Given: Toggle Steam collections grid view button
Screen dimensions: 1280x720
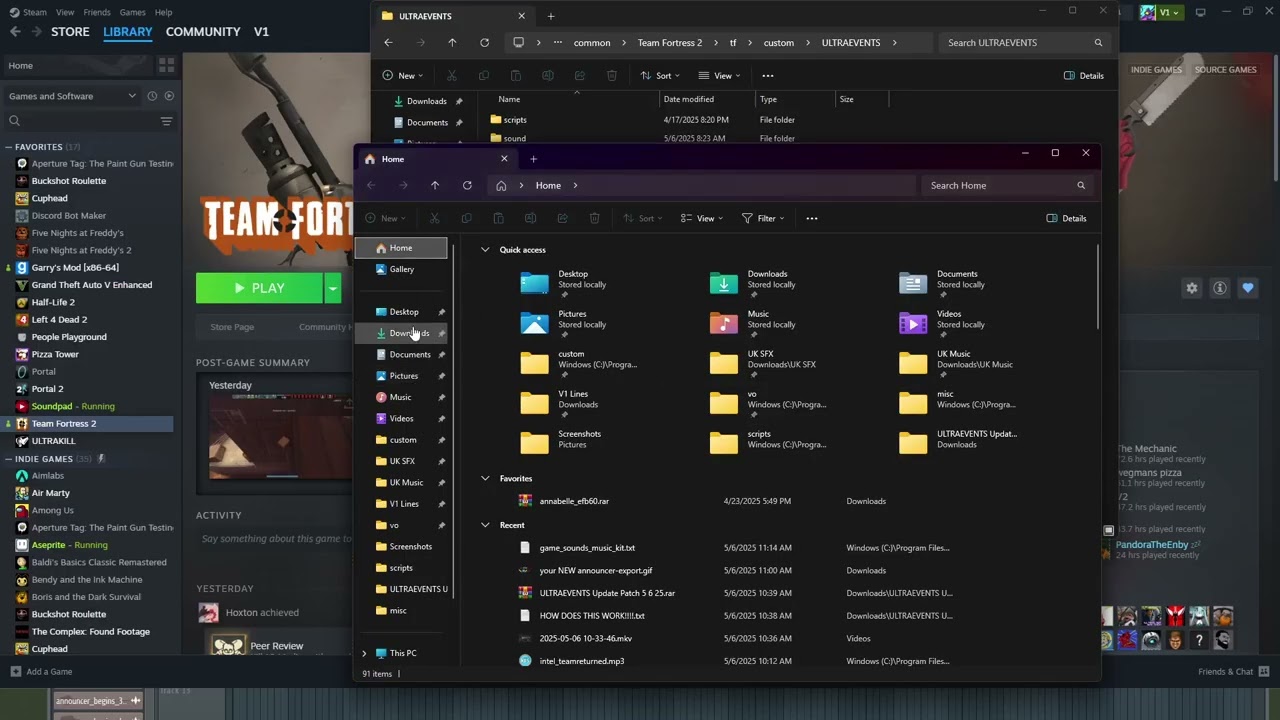Looking at the screenshot, I should coord(166,65).
